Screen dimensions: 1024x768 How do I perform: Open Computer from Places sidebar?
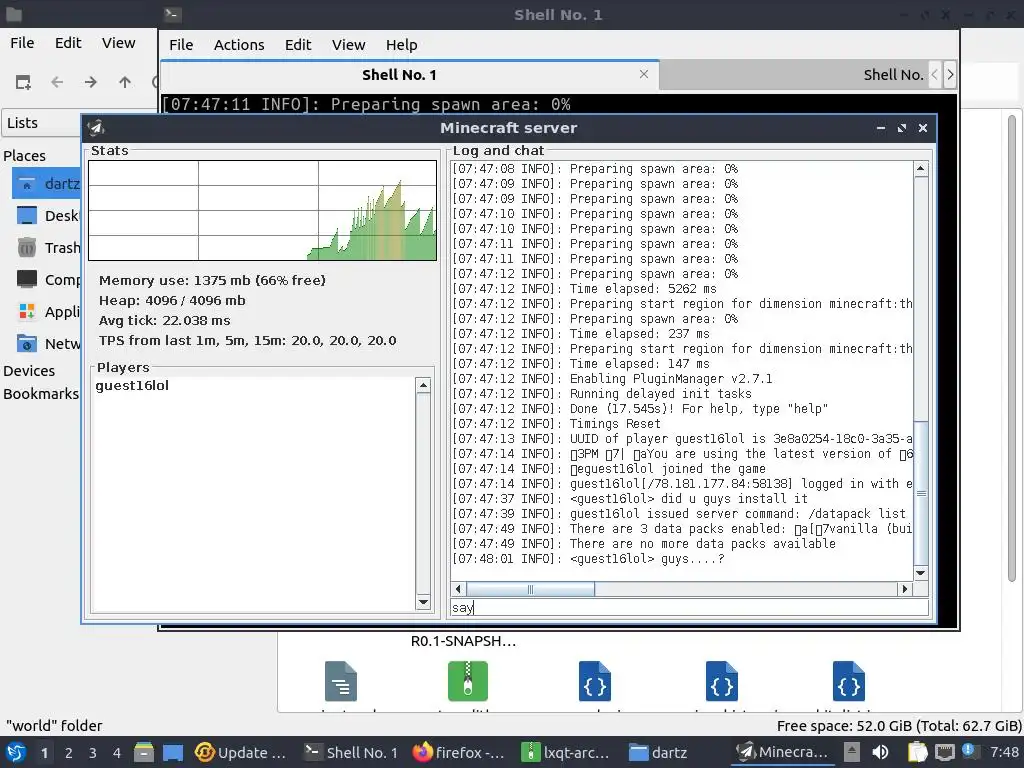pyautogui.click(x=47, y=280)
